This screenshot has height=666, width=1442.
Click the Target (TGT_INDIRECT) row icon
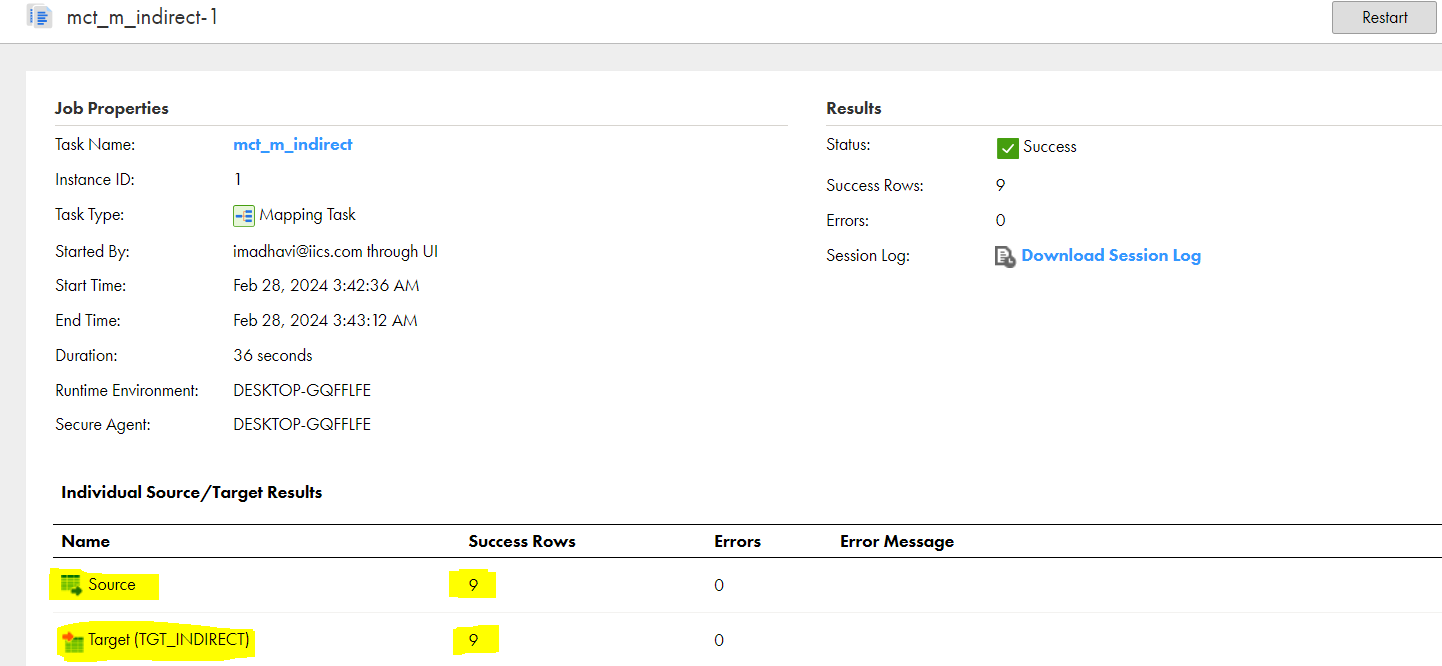(72, 640)
